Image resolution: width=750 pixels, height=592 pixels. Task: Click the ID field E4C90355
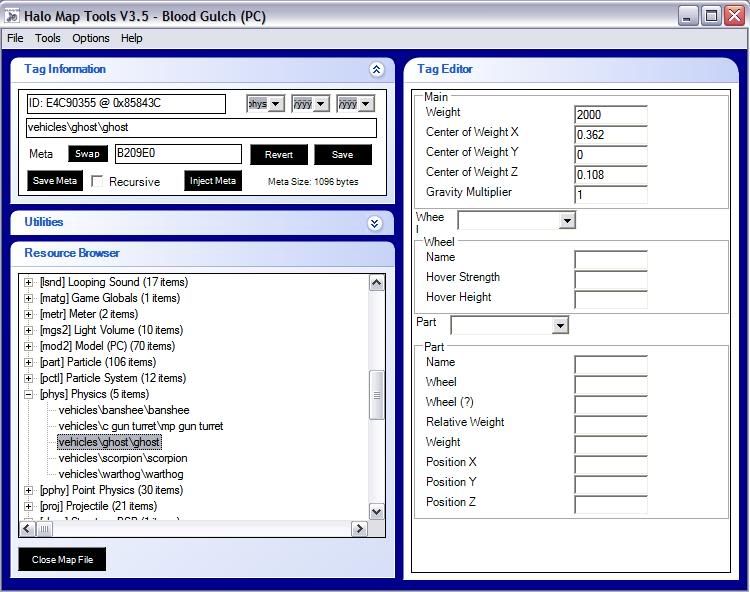click(x=126, y=103)
